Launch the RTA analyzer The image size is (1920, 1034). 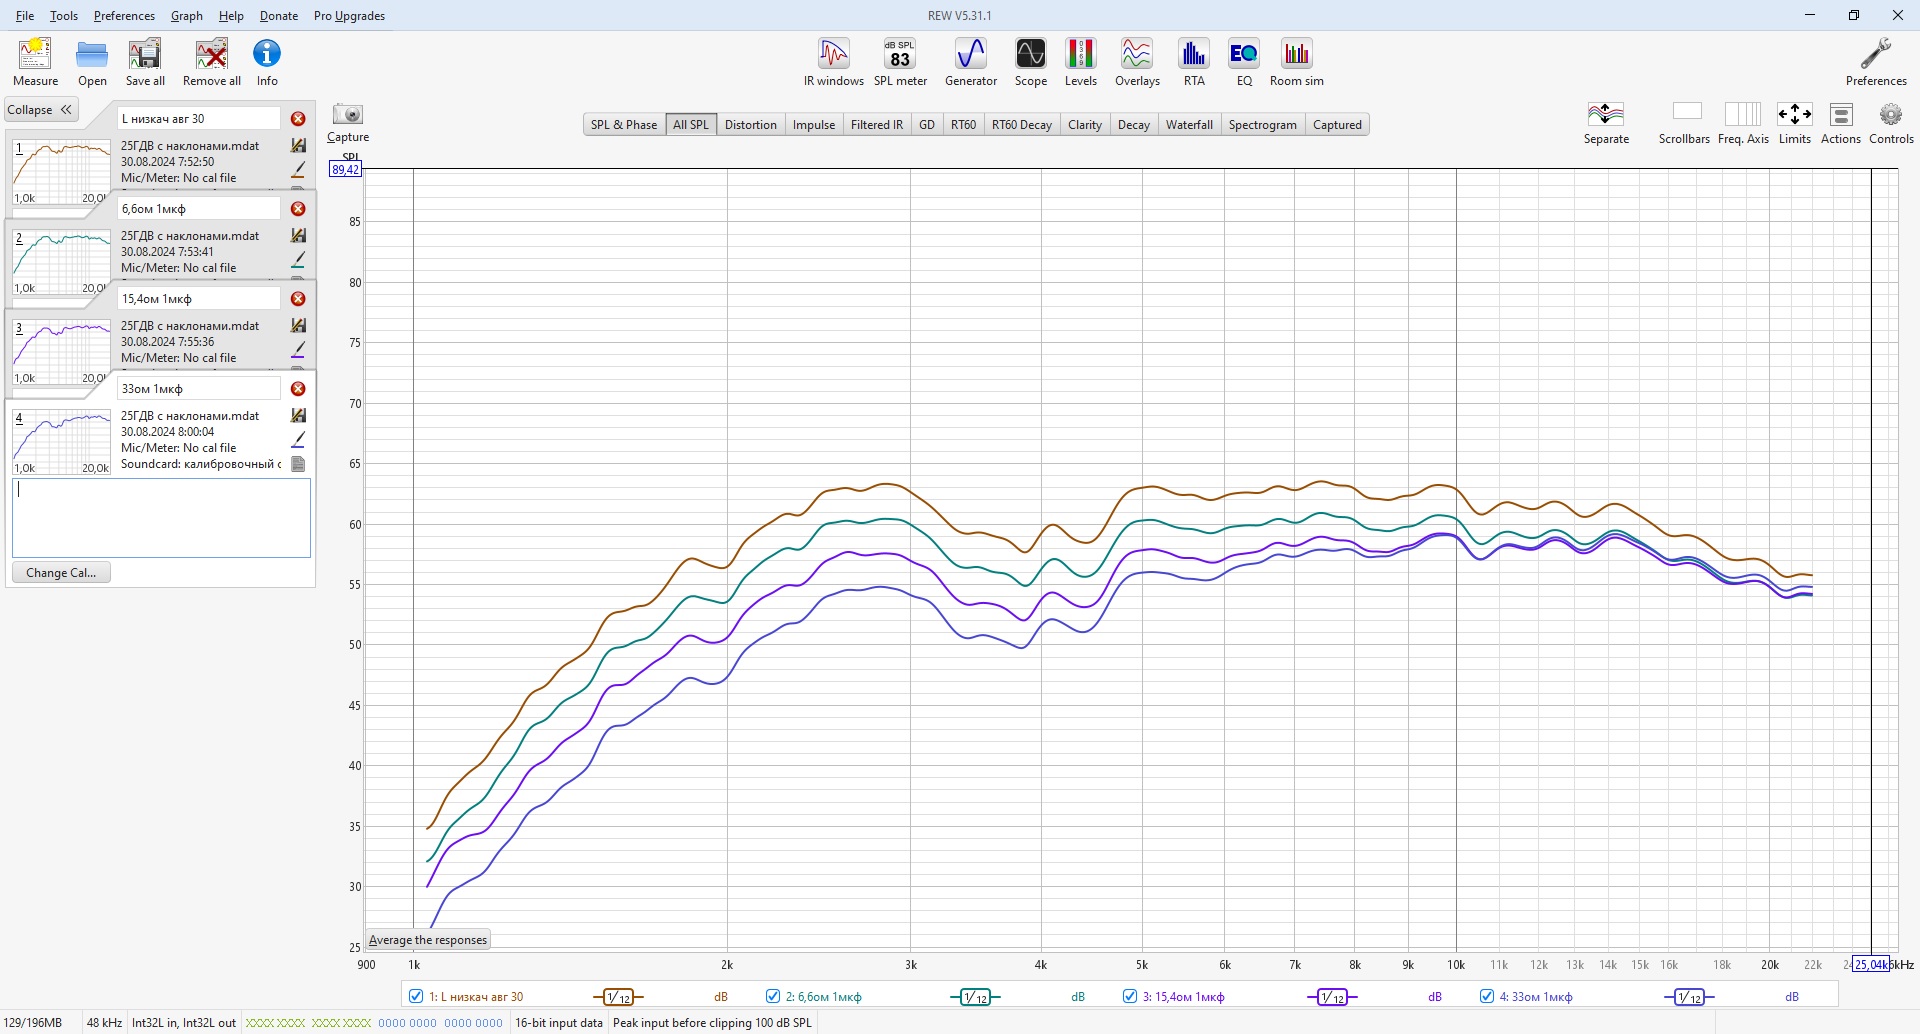(1194, 62)
